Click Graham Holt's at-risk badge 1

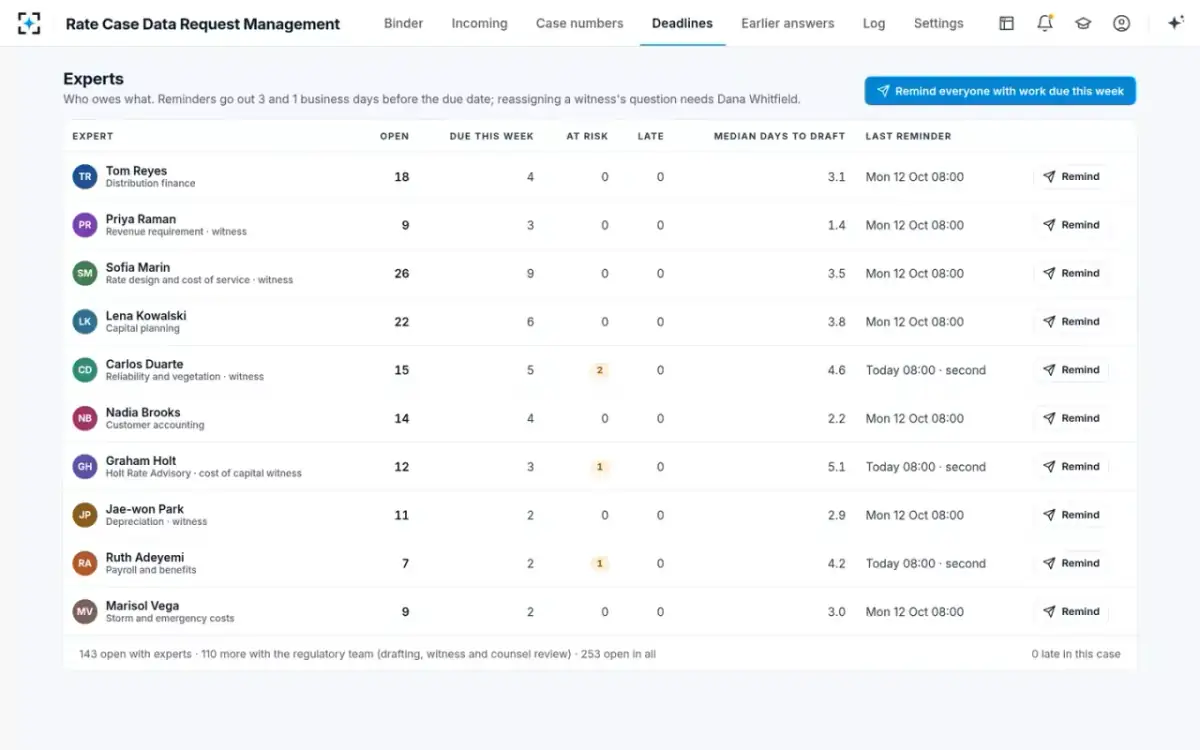(x=600, y=467)
